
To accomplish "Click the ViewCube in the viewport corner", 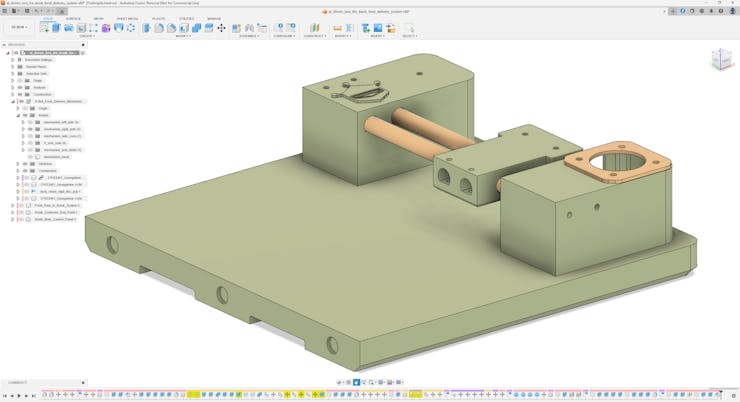I will pos(721,61).
